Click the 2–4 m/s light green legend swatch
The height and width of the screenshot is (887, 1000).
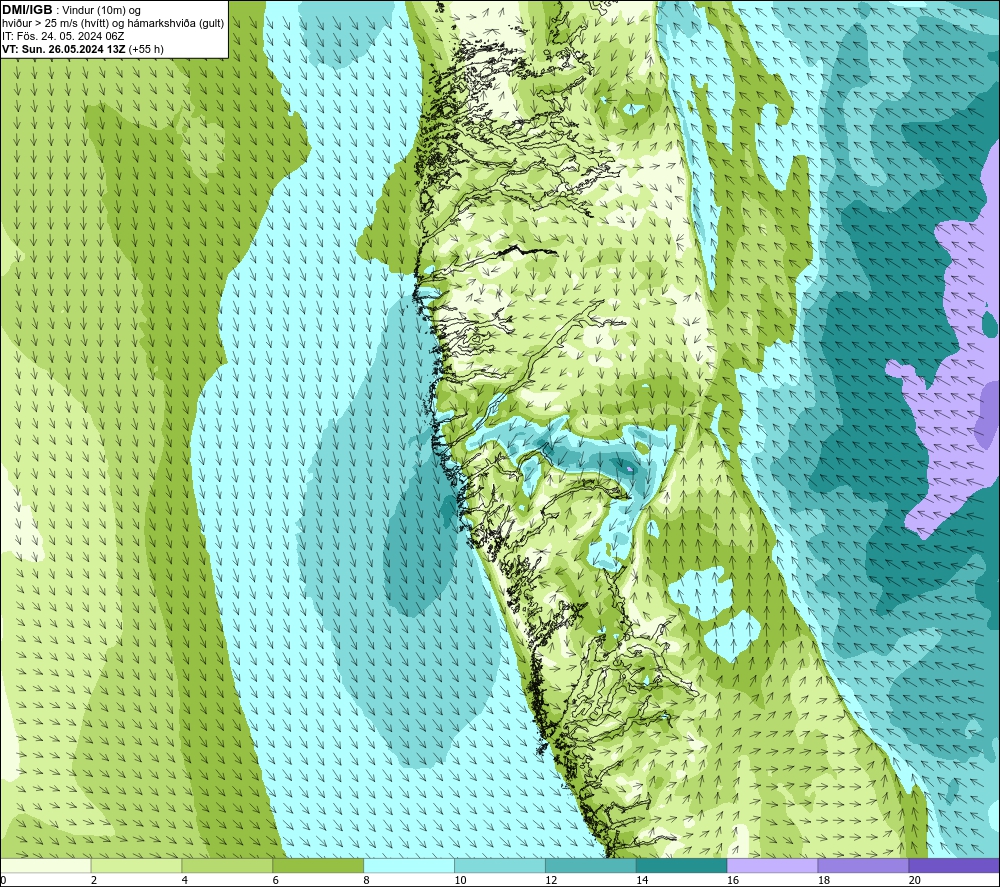point(136,865)
